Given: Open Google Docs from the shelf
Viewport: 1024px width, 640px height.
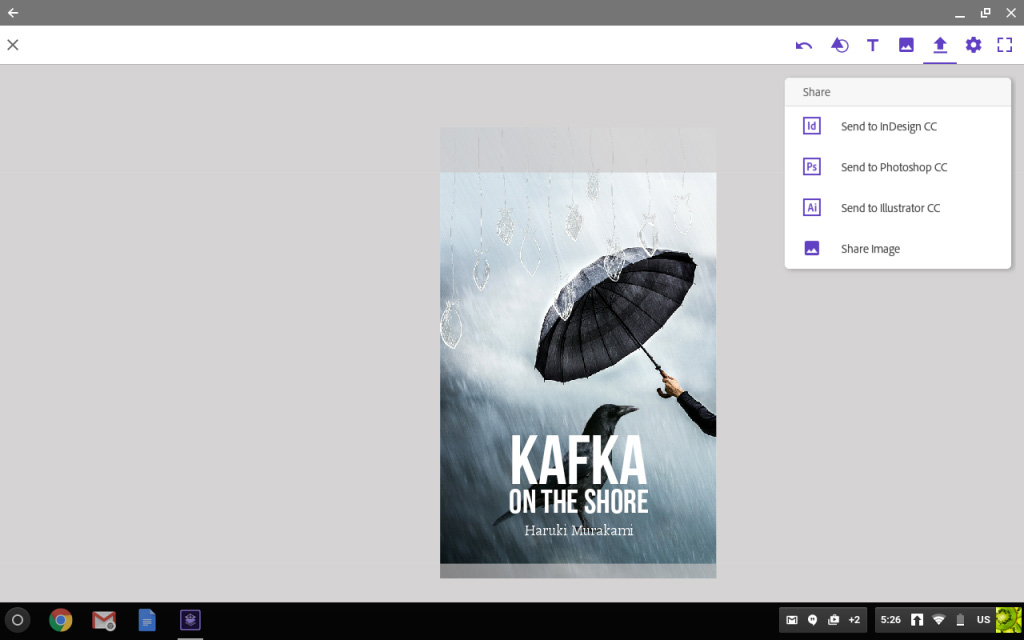Looking at the screenshot, I should (146, 620).
